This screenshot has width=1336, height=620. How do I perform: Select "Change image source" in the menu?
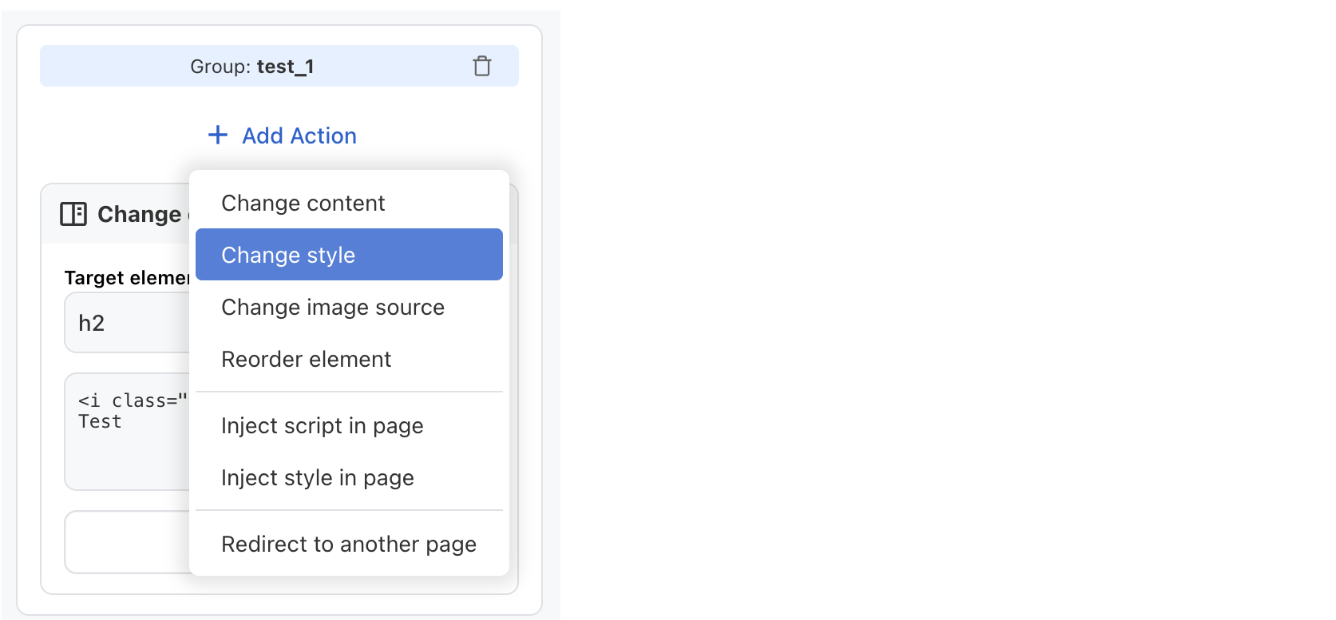coord(332,307)
